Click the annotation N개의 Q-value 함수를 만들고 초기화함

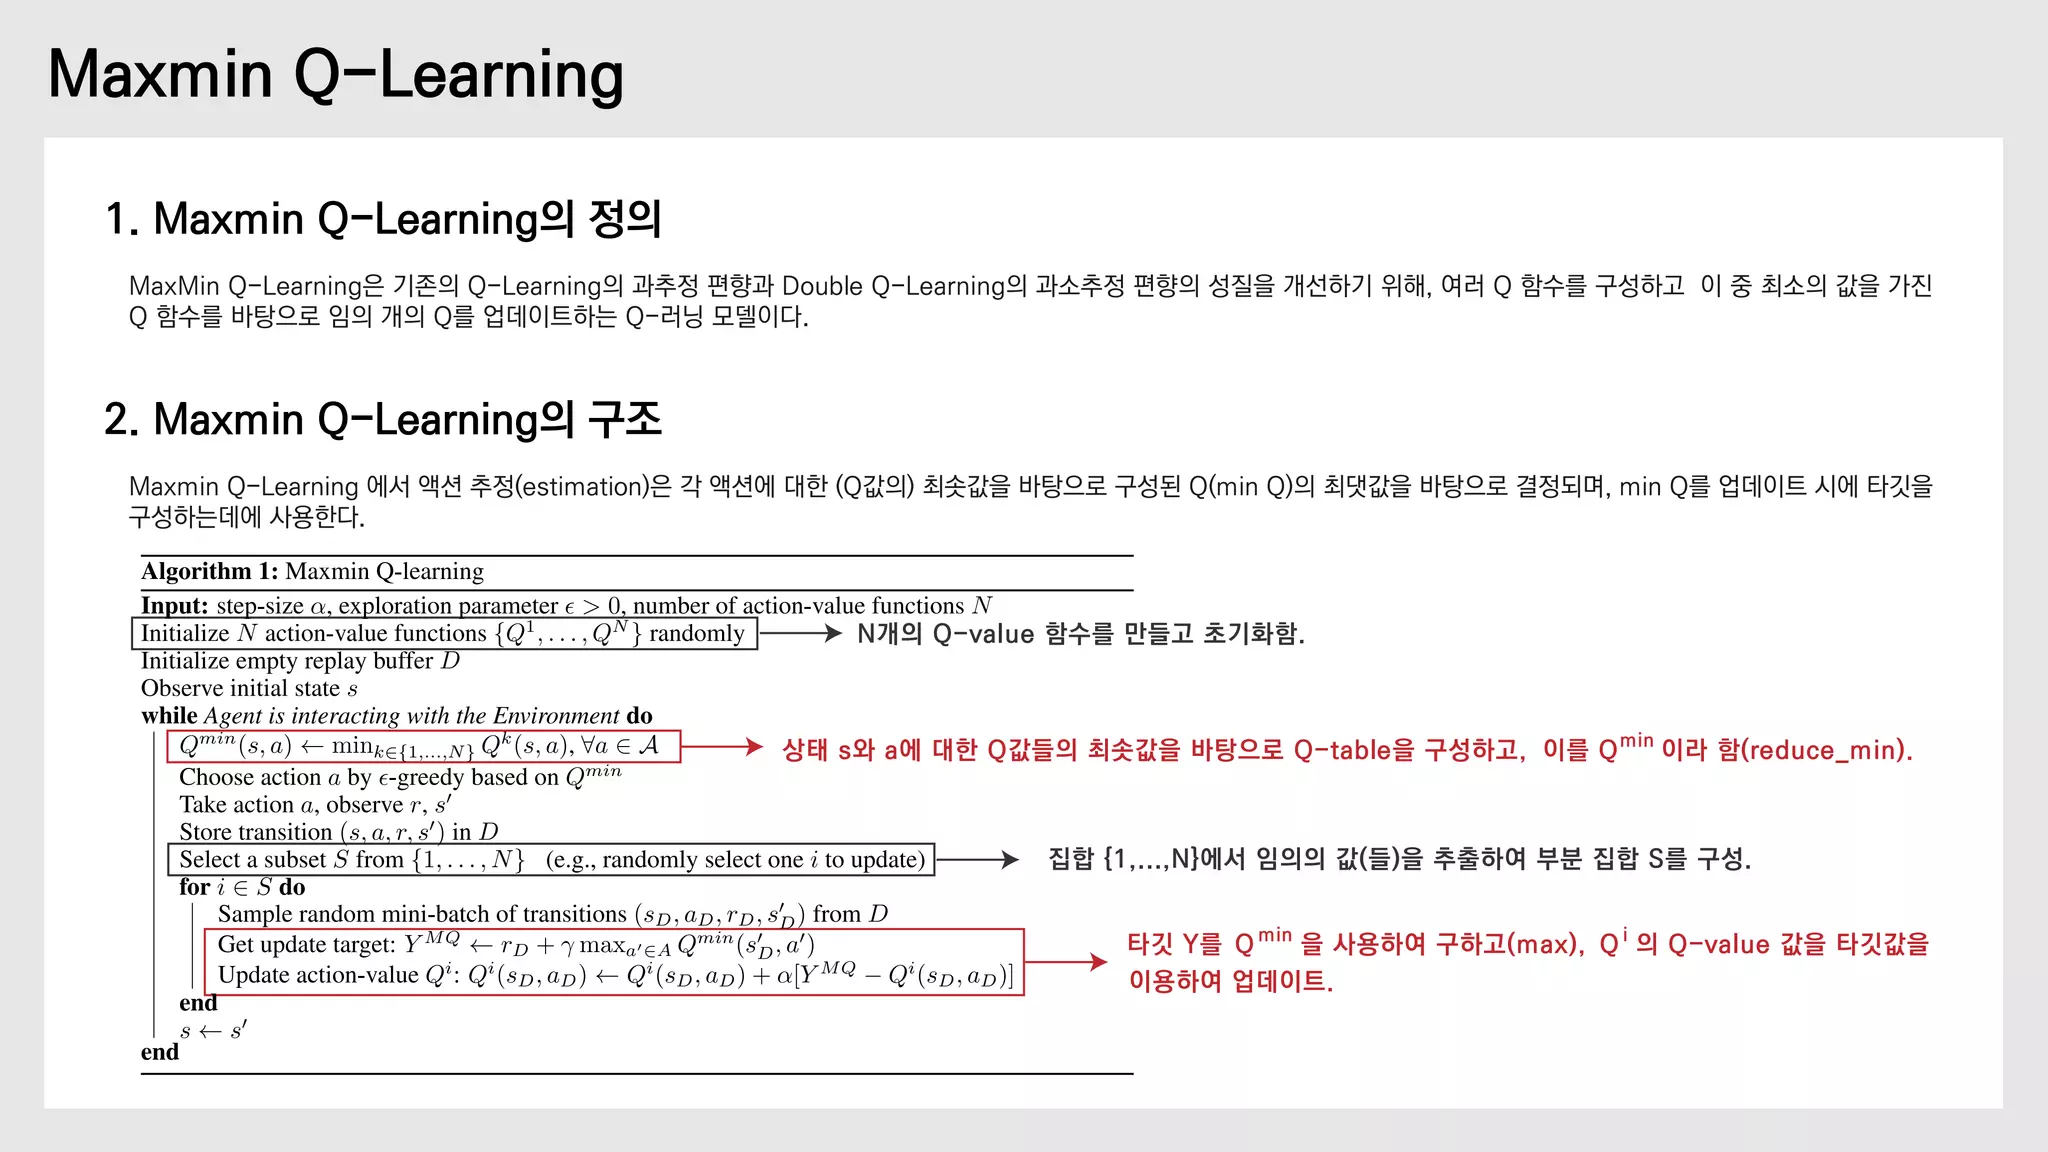[1080, 634]
